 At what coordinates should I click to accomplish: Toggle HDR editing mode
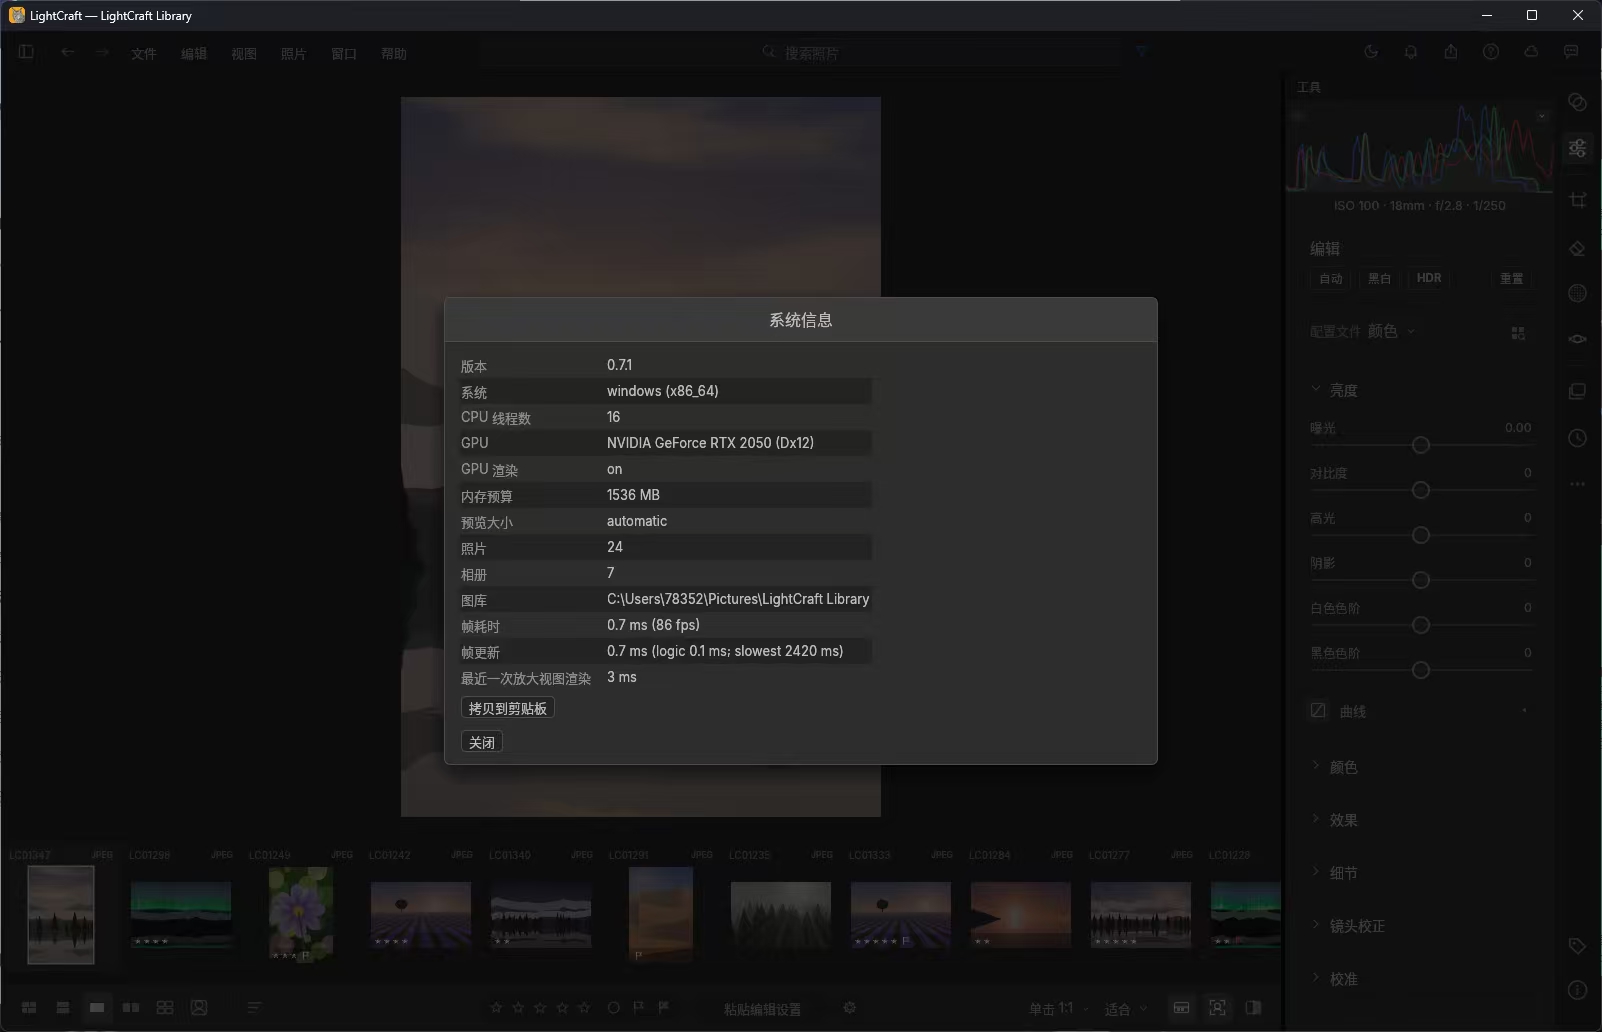click(1429, 278)
